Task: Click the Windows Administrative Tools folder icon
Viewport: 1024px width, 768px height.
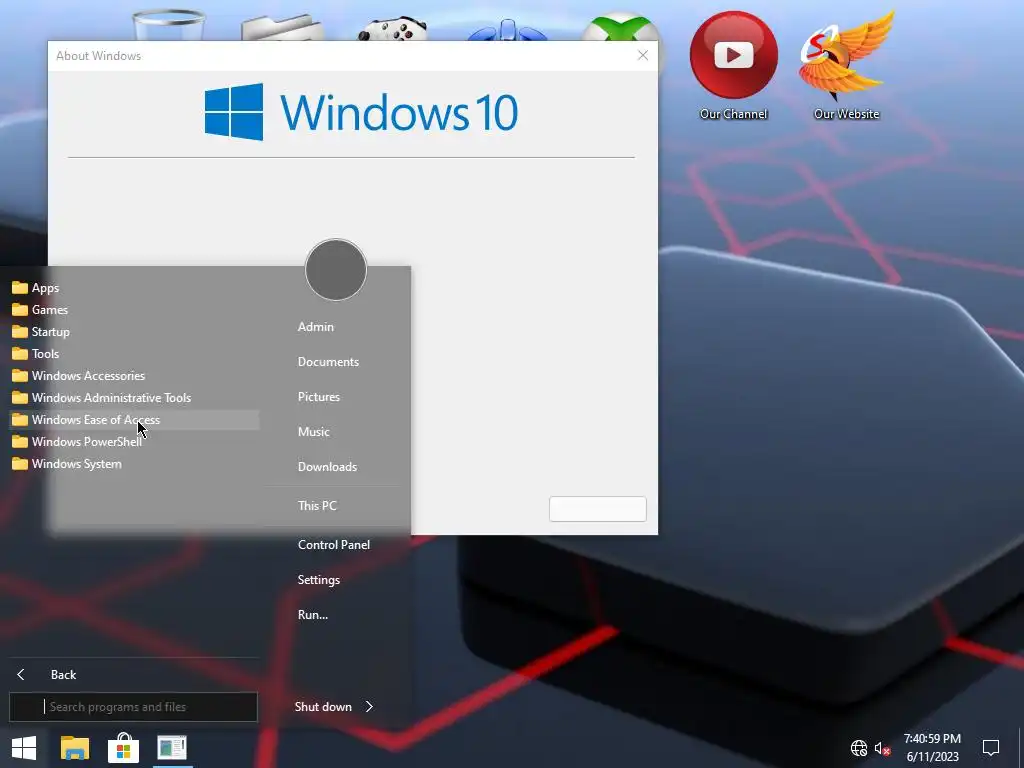Action: (x=20, y=398)
